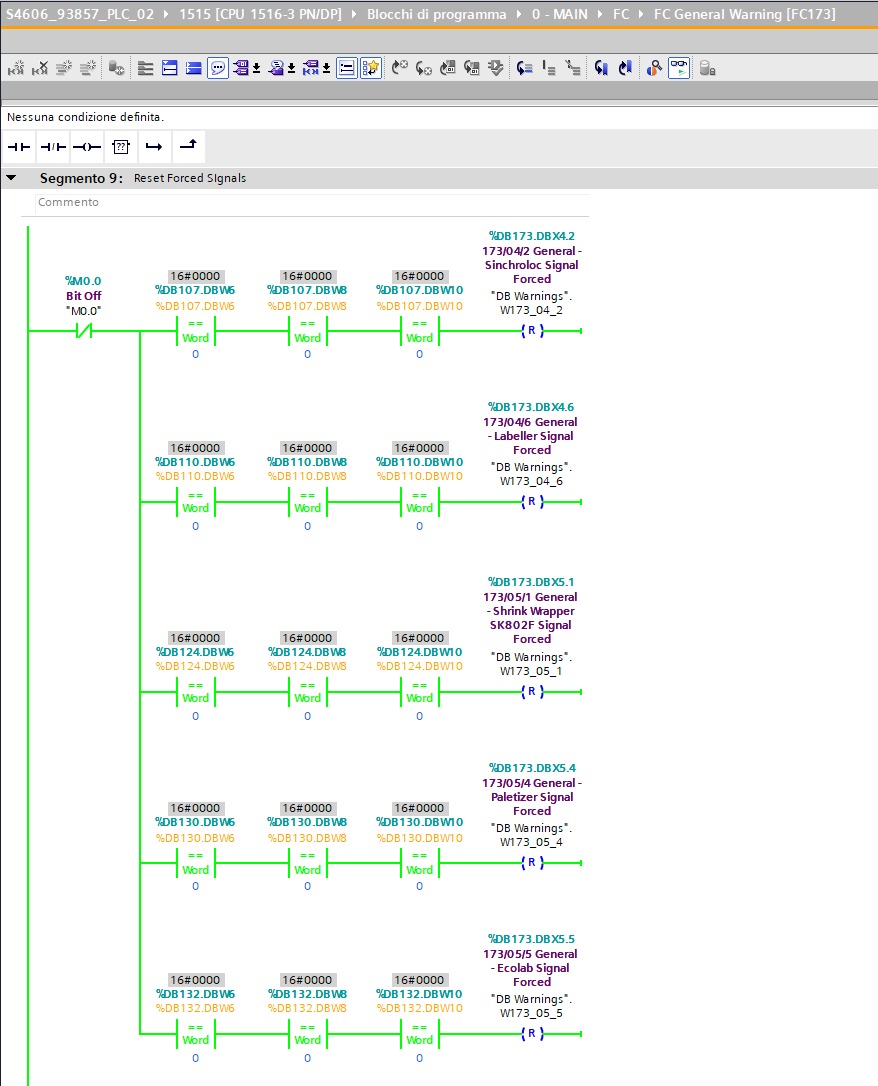The image size is (878, 1086).
Task: Click go to next error icon
Action: click(x=424, y=68)
